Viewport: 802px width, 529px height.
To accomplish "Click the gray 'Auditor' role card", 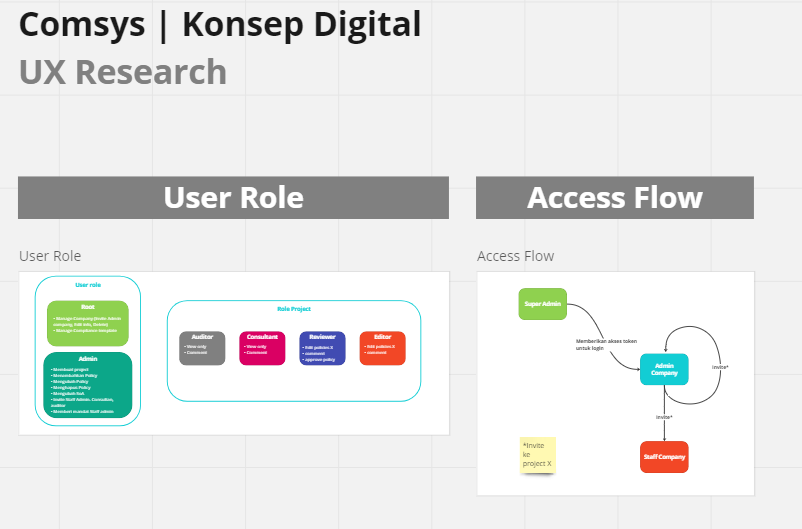I will click(x=202, y=348).
